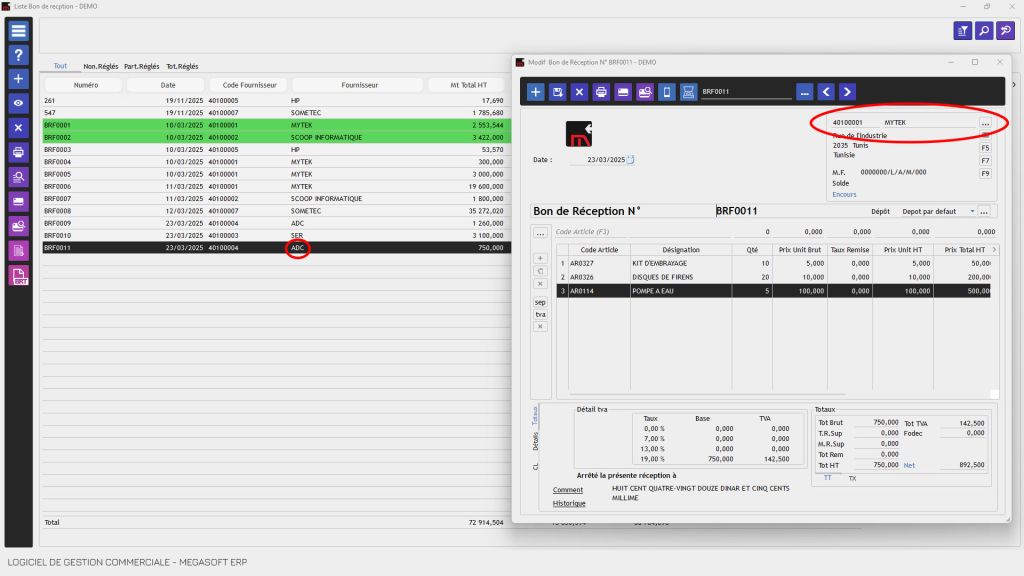Open the Depot par defaut dropdown
Screen dimensions: 1024x576
(938, 212)
